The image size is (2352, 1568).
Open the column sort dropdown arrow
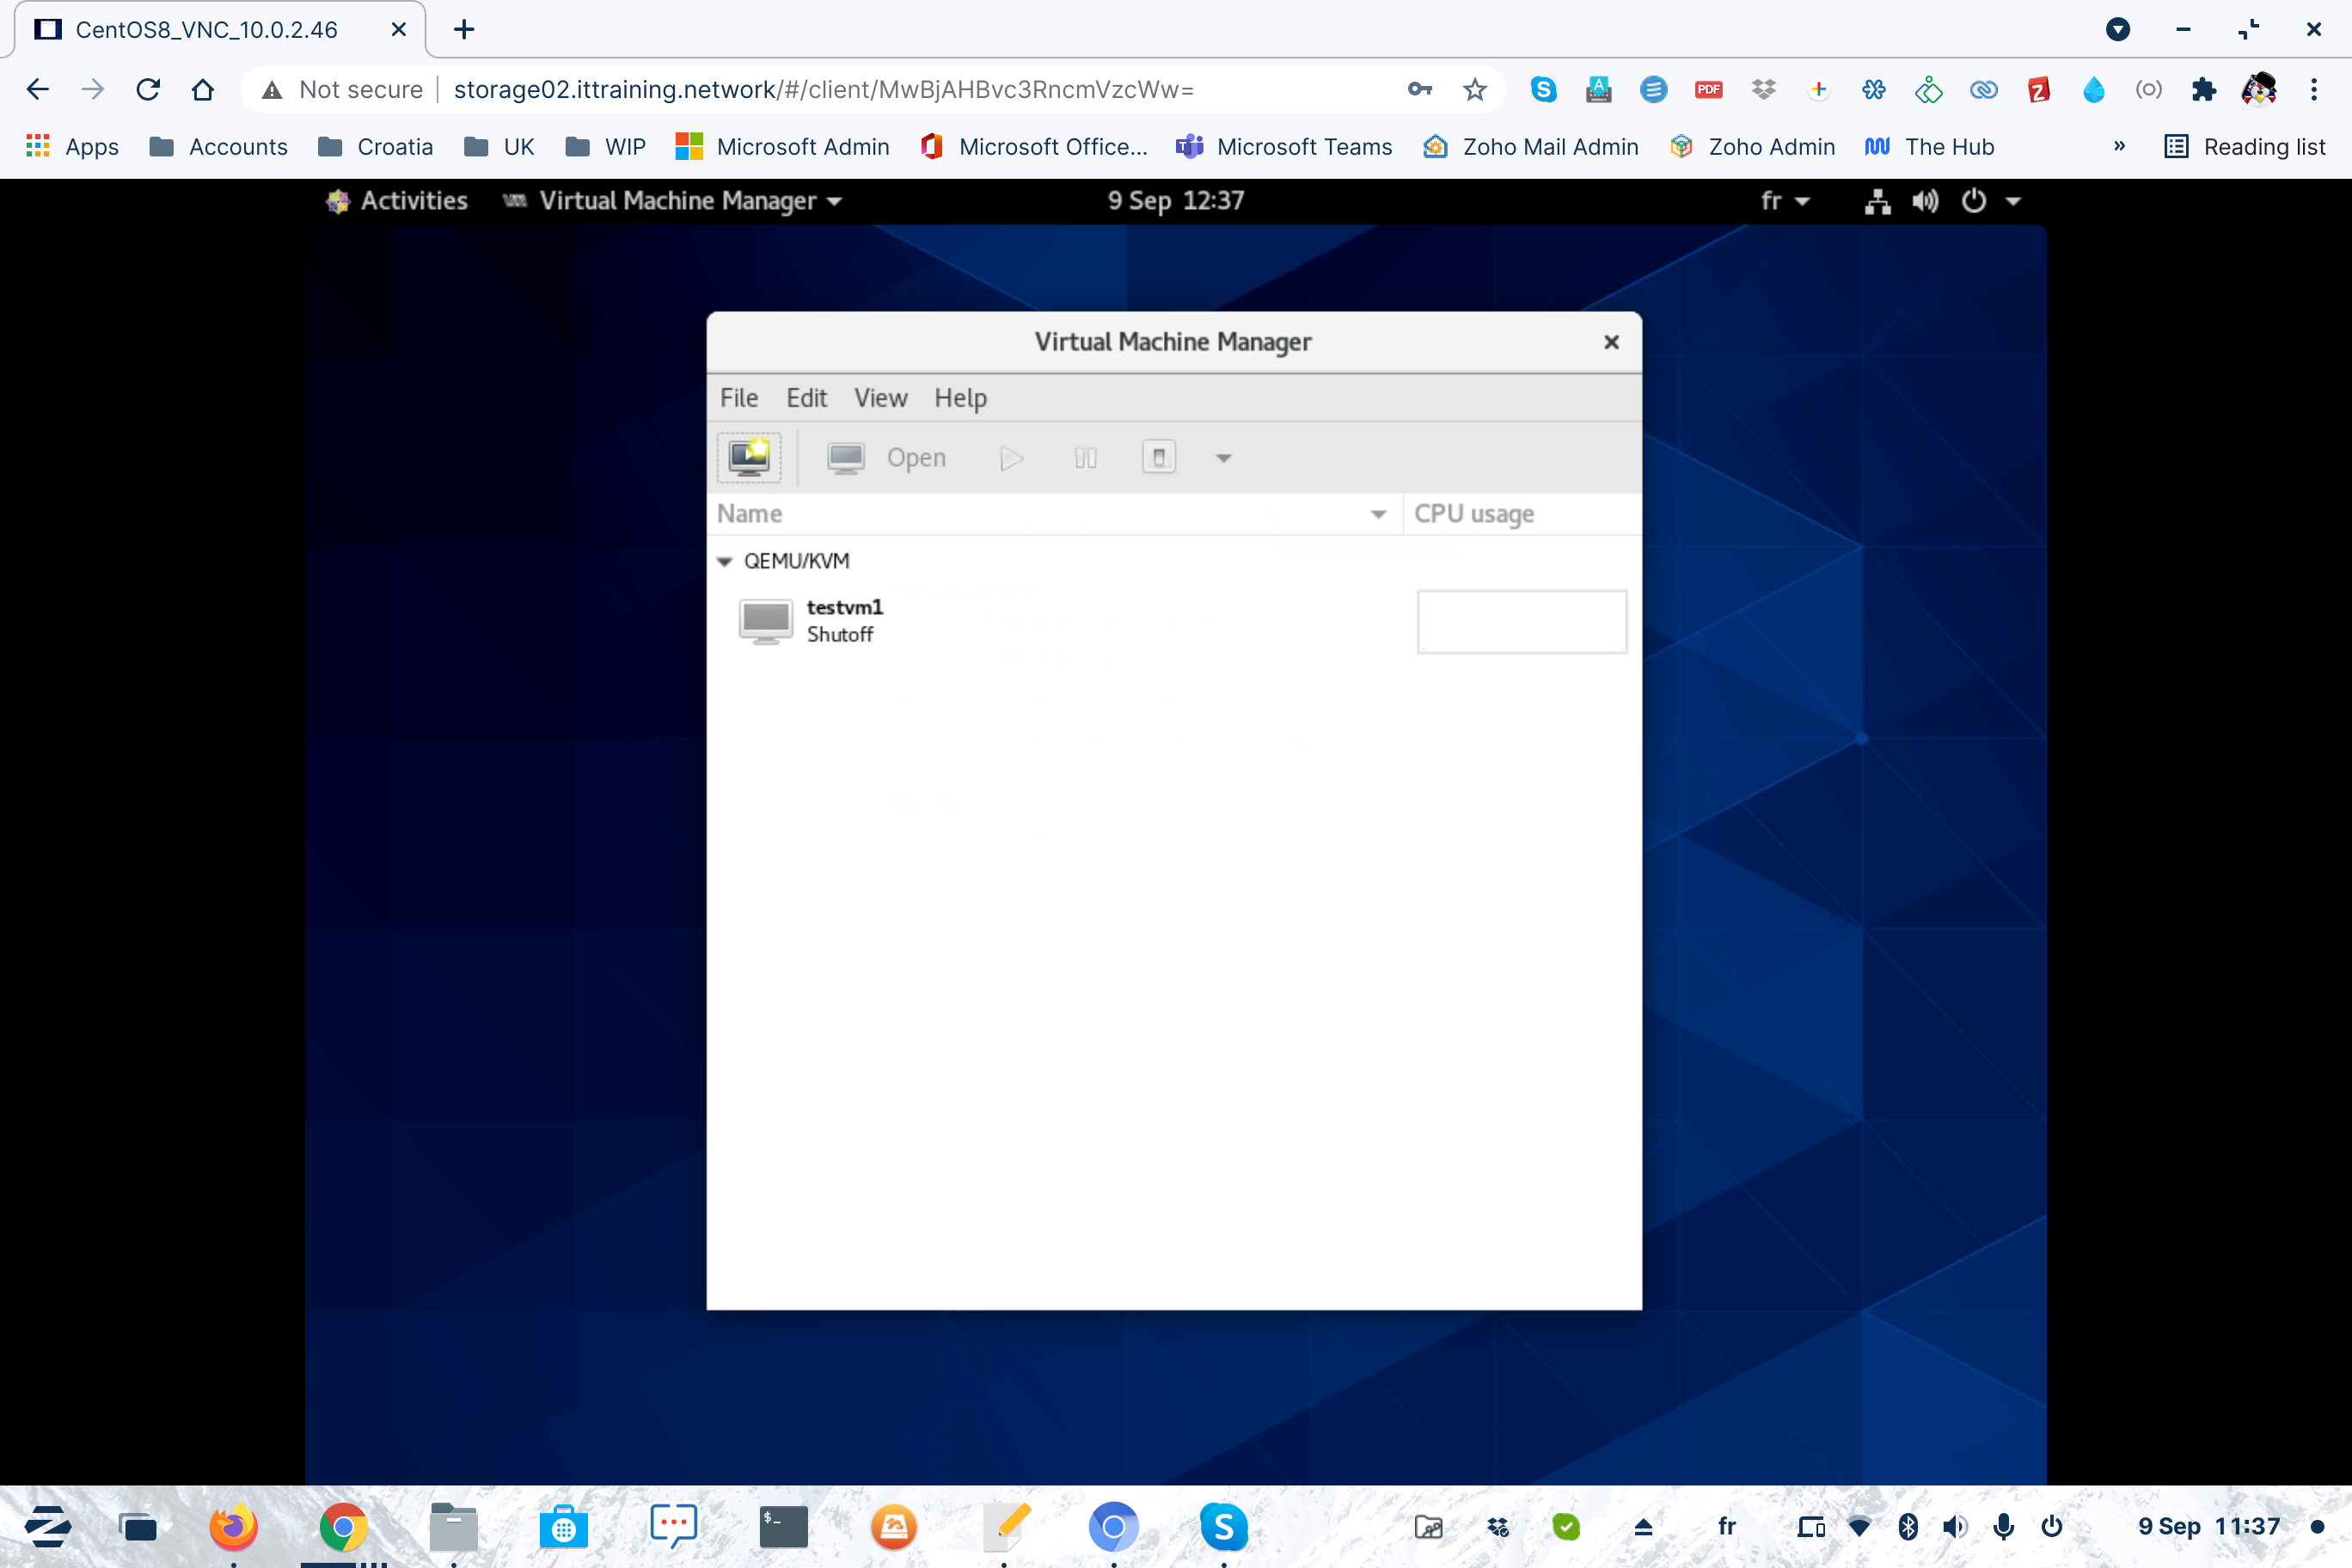pyautogui.click(x=1378, y=514)
